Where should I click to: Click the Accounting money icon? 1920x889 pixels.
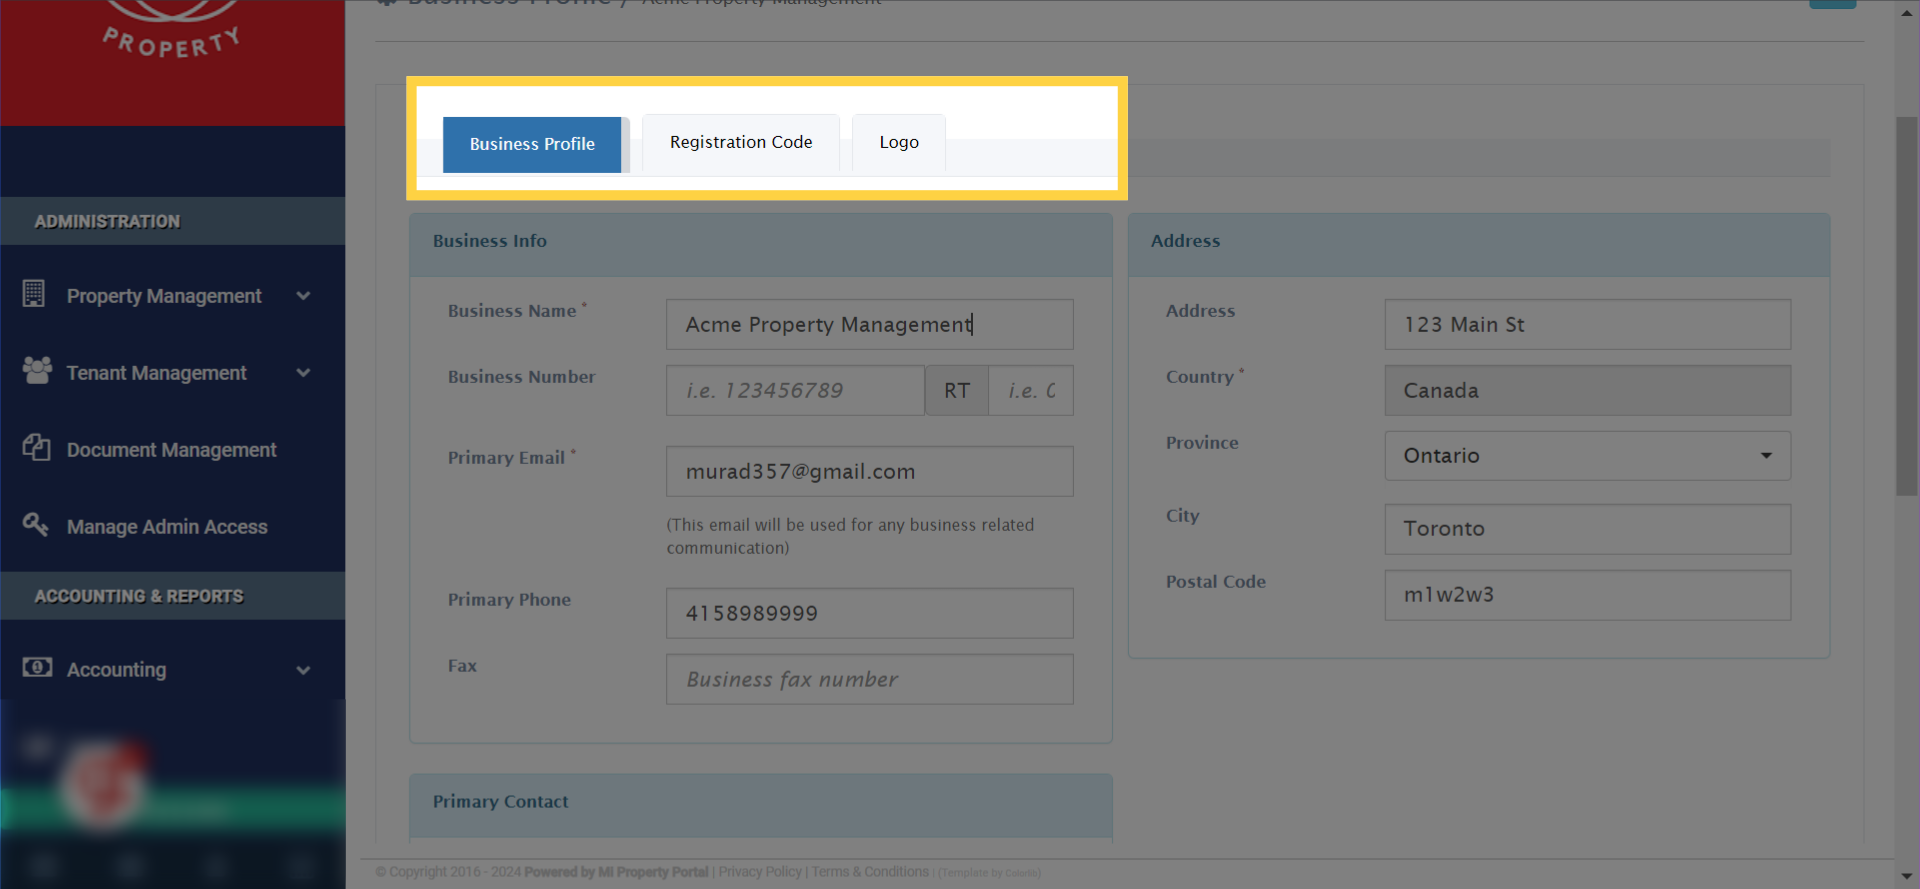coord(37,667)
